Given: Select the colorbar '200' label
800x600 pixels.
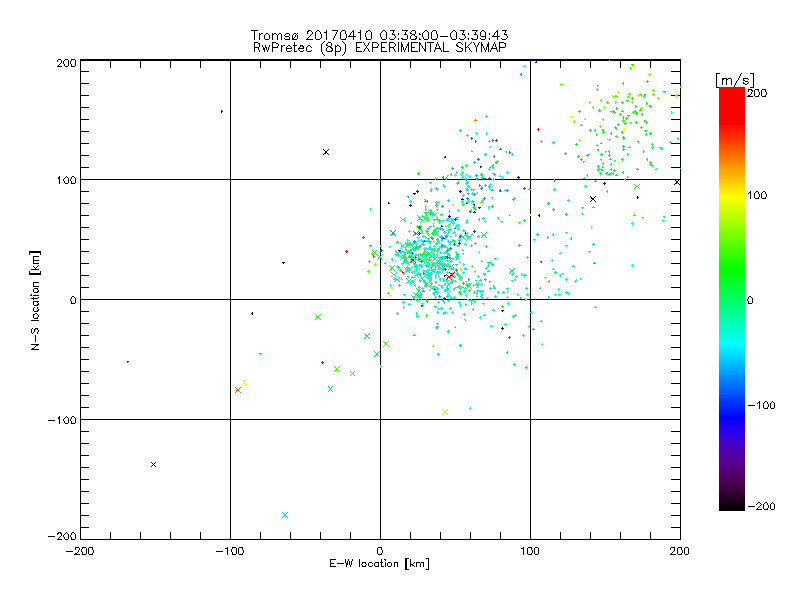Looking at the screenshot, I should tap(757, 93).
